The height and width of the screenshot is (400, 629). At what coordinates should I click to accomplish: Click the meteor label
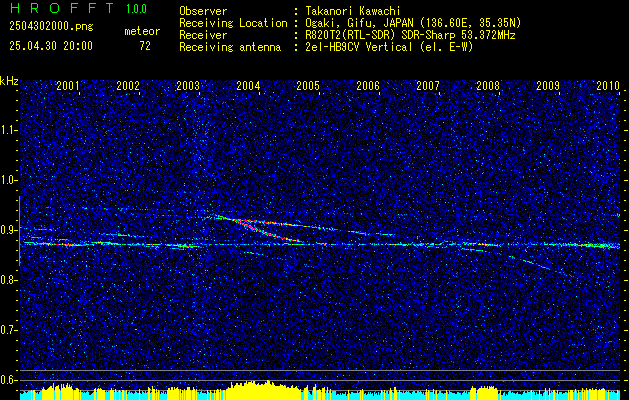coord(142,31)
